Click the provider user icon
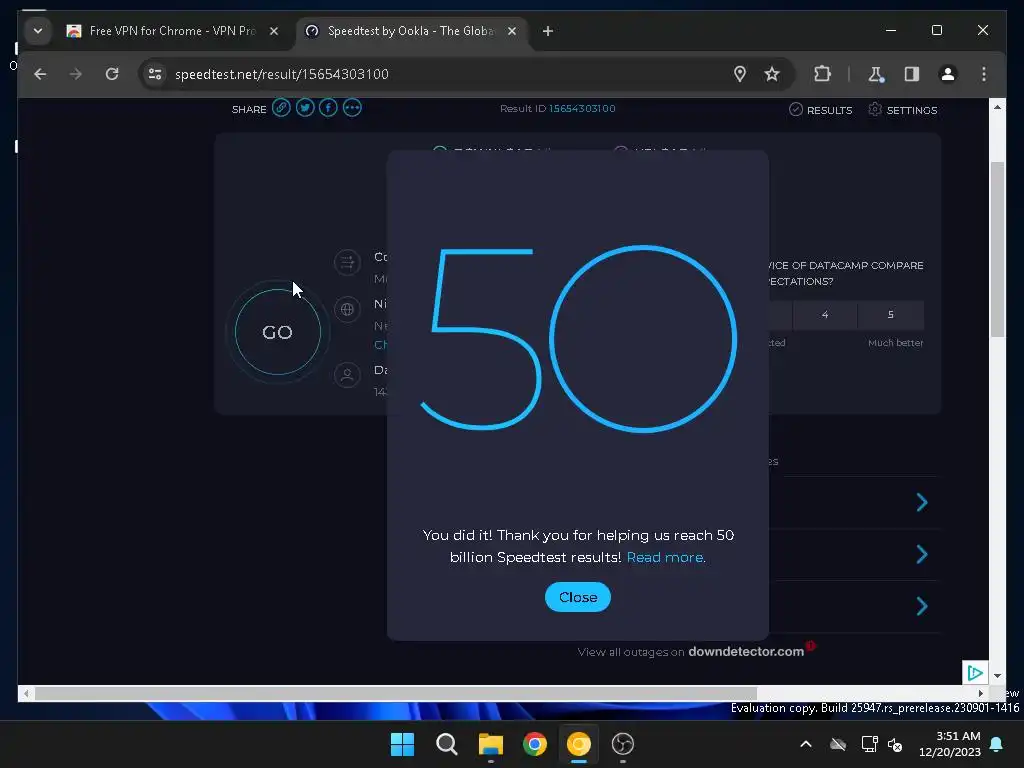The image size is (1024, 768). coord(347,375)
